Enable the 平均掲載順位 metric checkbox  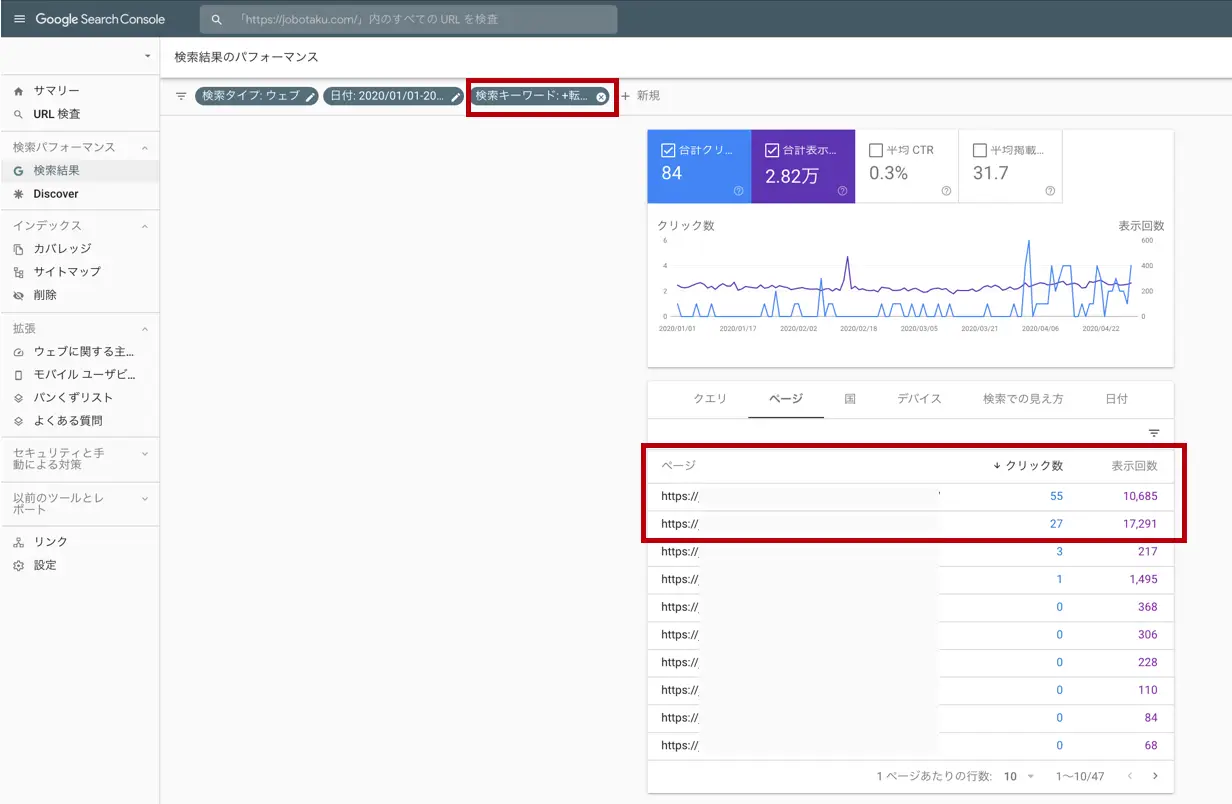[980, 151]
